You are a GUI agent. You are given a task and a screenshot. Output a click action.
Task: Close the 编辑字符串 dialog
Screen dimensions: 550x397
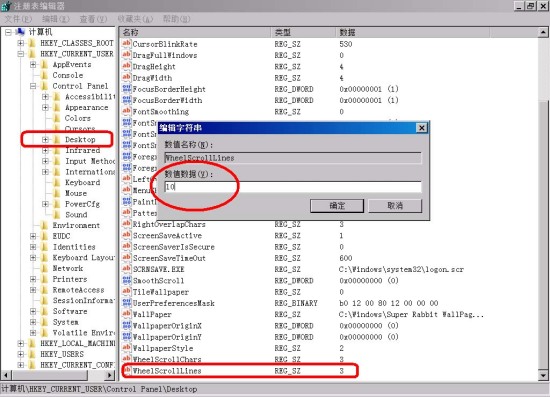tap(422, 128)
